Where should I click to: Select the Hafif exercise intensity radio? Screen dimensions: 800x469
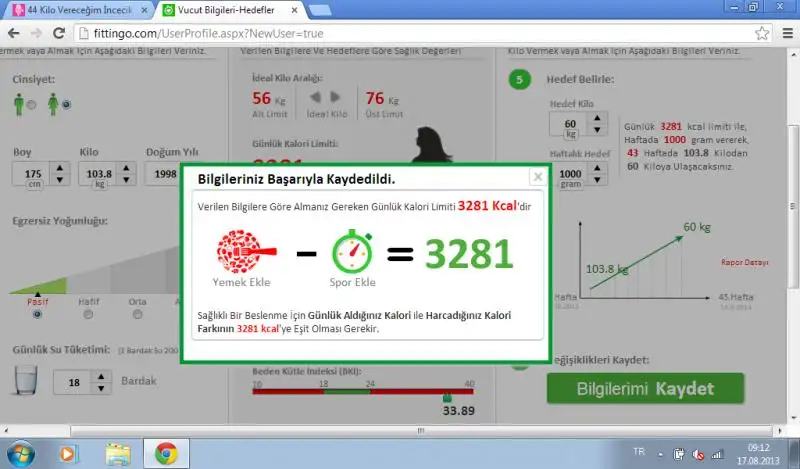click(x=88, y=314)
